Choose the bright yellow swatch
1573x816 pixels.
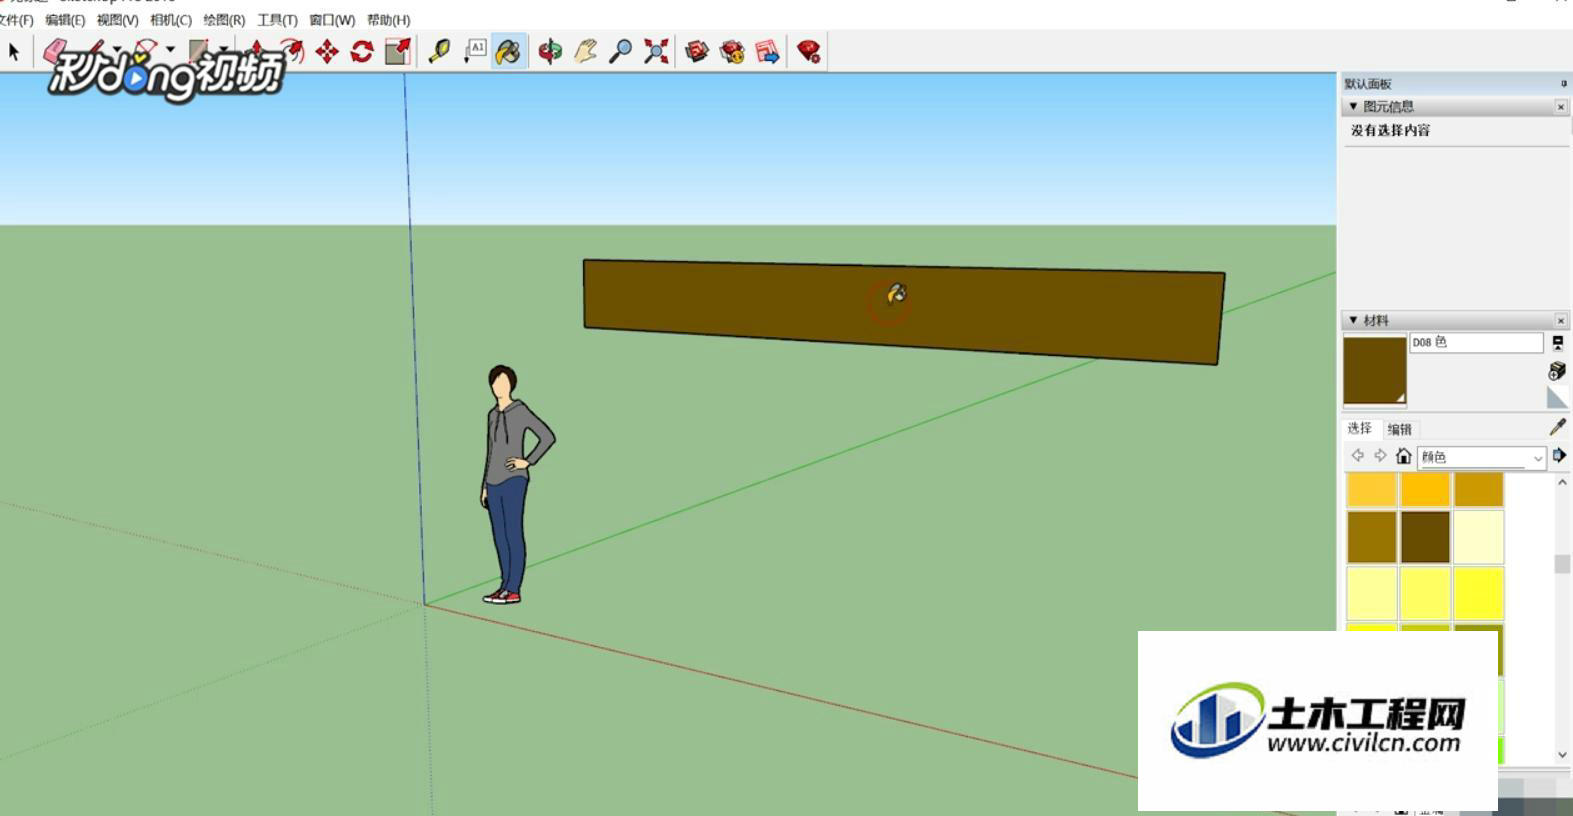pos(1478,594)
